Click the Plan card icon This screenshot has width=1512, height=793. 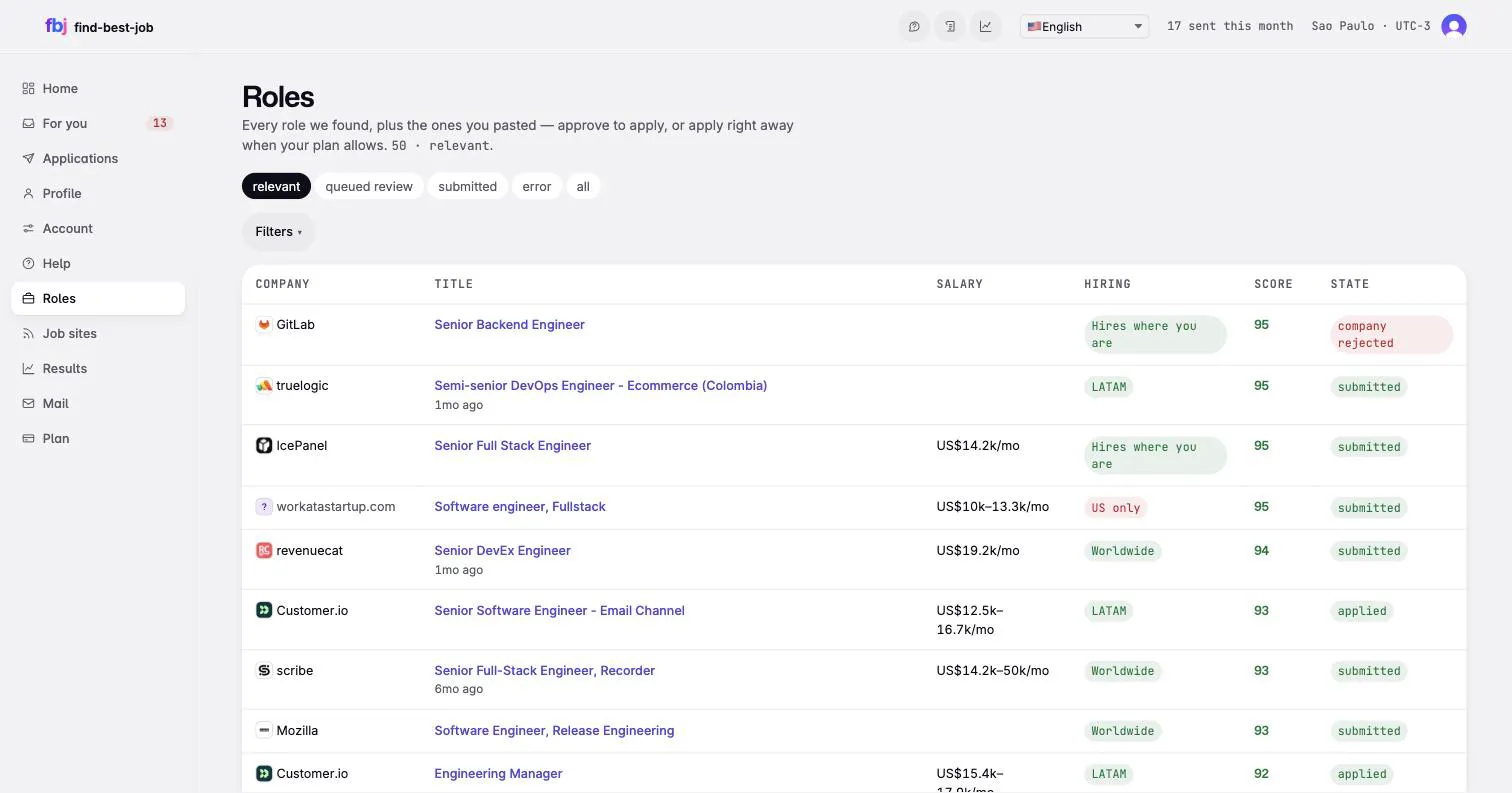(28, 439)
